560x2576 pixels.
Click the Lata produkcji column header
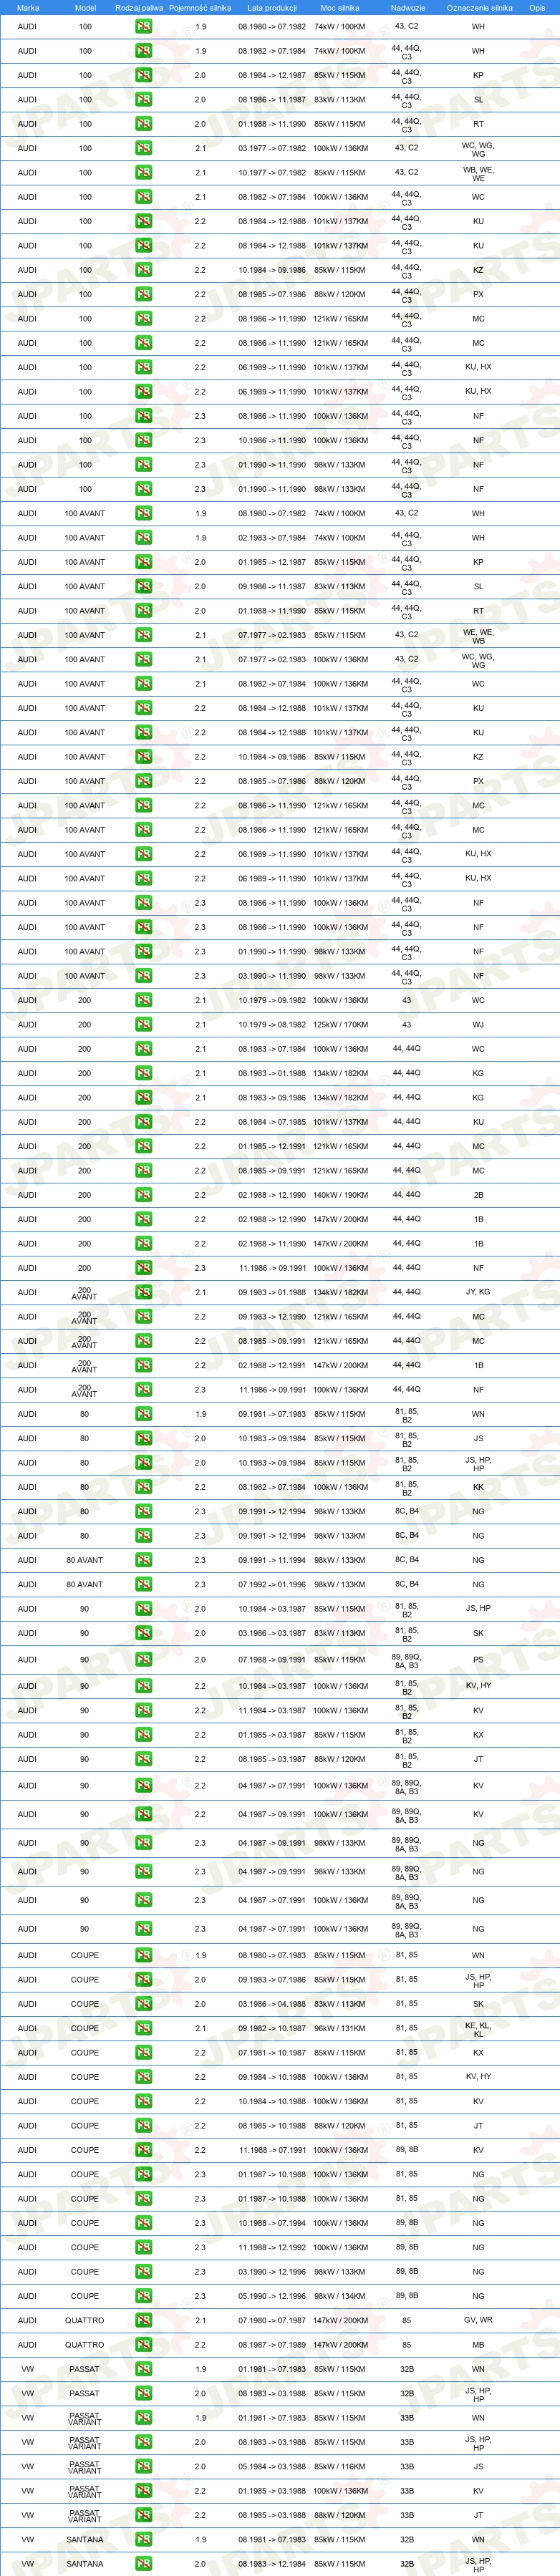(x=272, y=7)
